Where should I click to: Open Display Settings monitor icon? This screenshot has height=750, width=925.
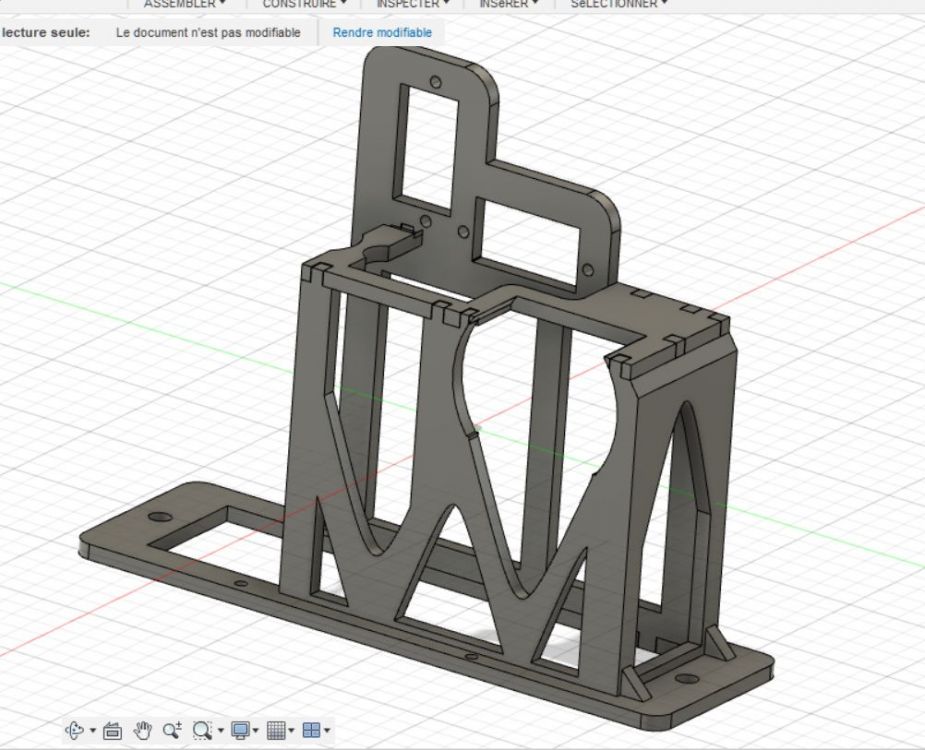tap(240, 731)
